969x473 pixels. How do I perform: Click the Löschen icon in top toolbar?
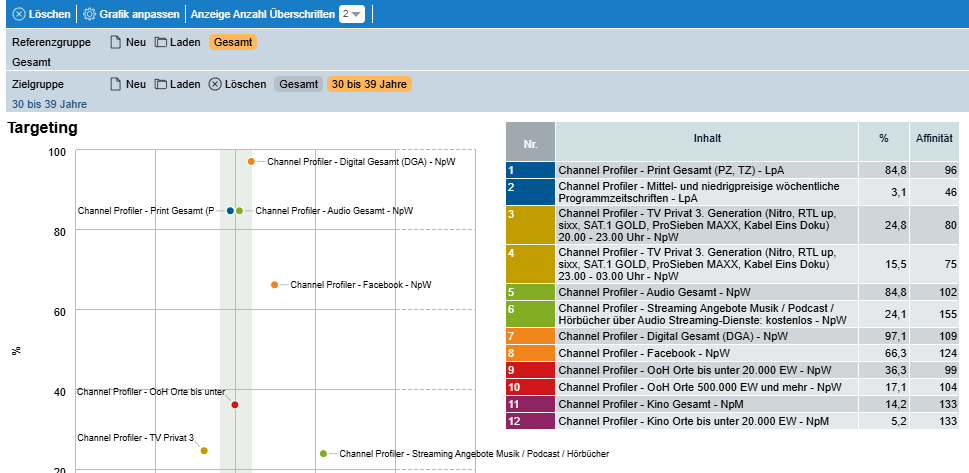(19, 14)
